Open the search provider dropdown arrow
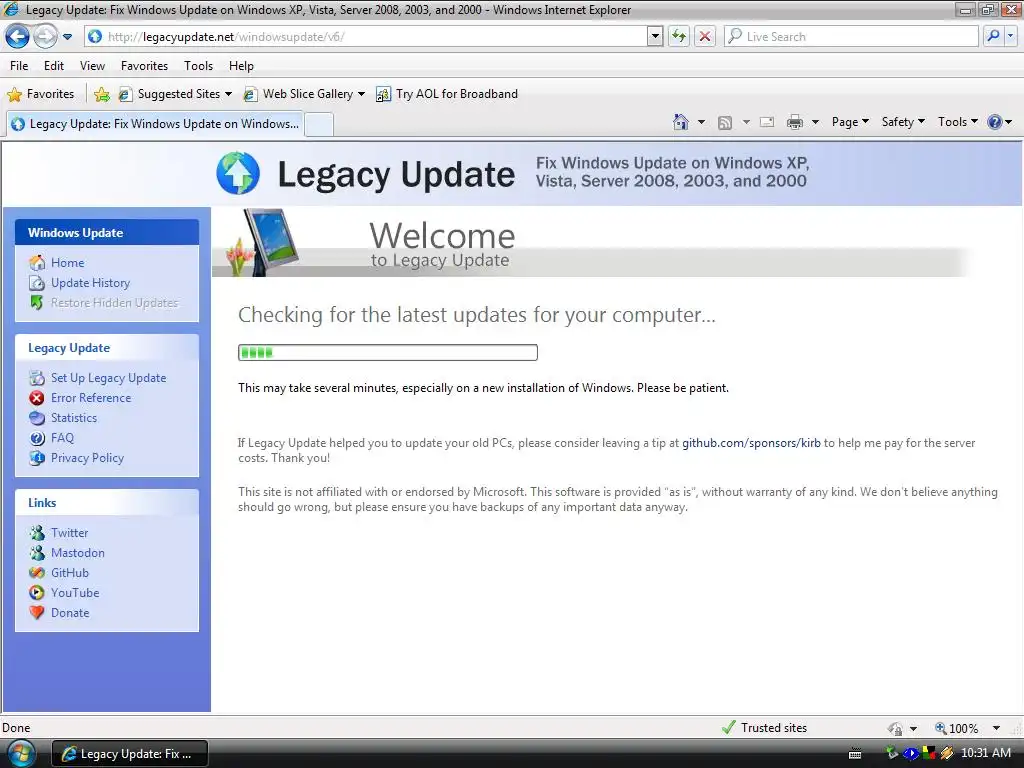The width and height of the screenshot is (1024, 768). point(1011,37)
